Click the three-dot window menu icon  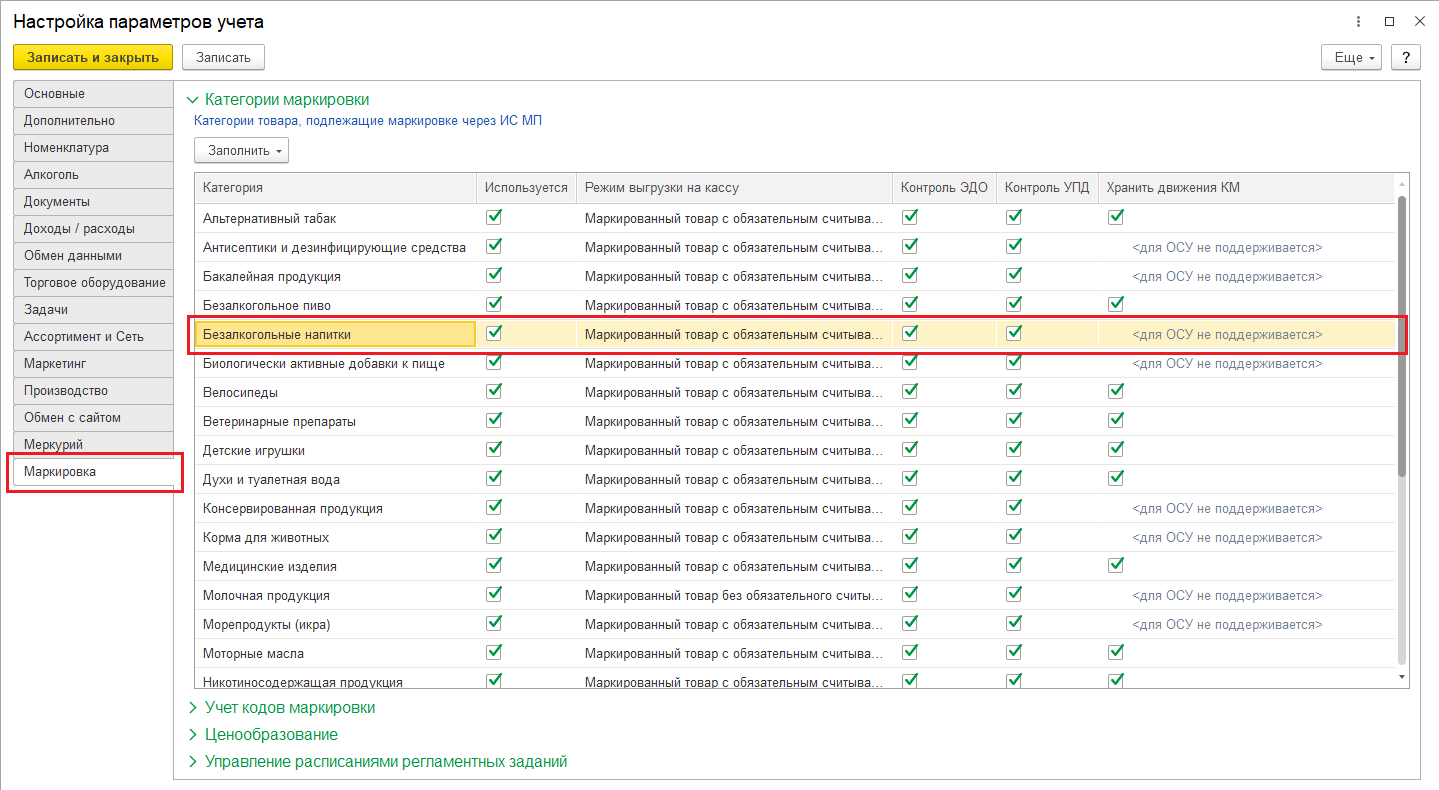(1358, 21)
